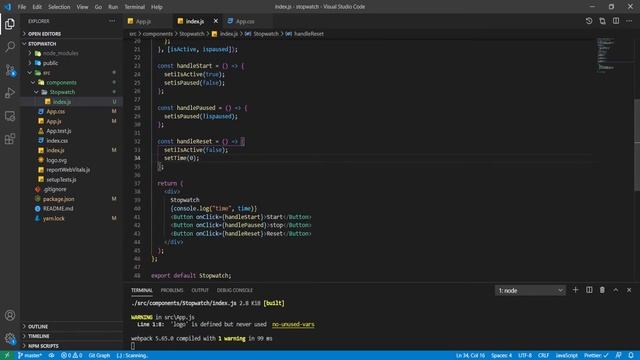Collapse the Stopwatch folder

(72, 92)
